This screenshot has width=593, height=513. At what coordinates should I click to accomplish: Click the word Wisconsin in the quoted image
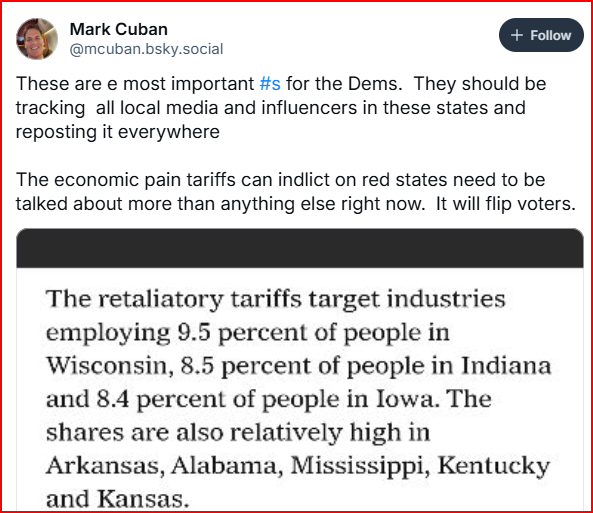110,366
